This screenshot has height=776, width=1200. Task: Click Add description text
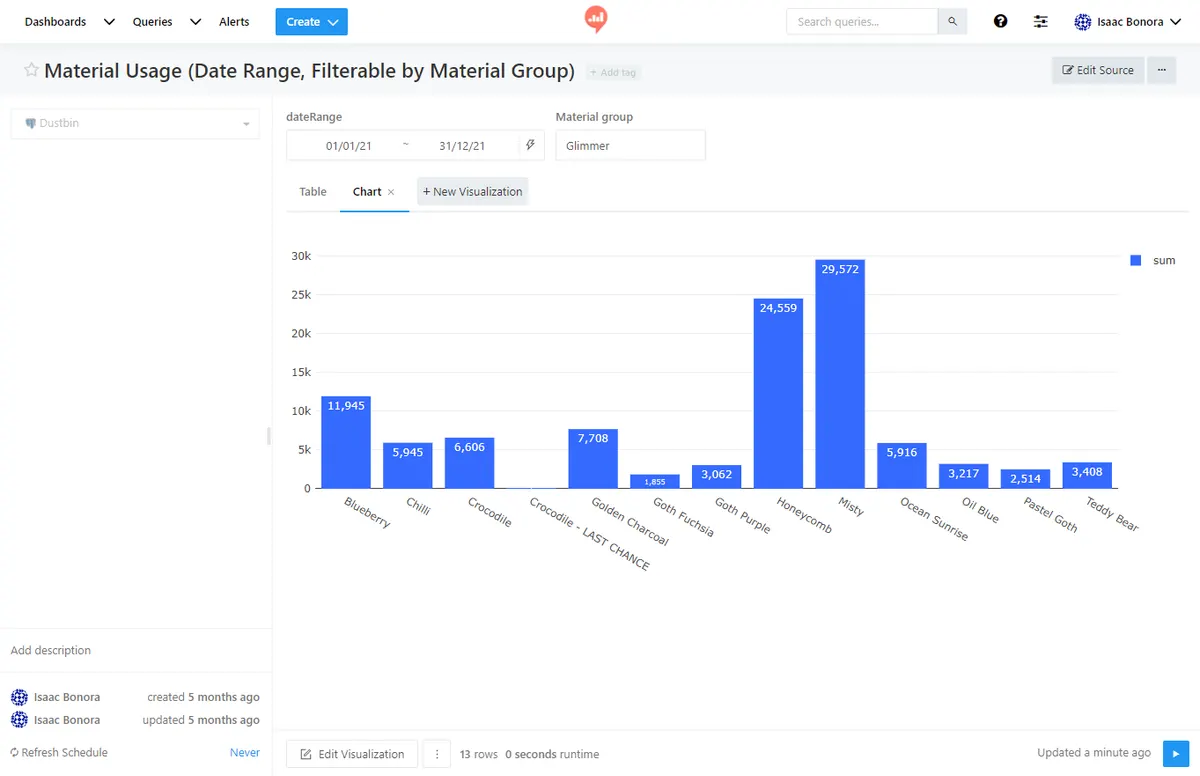pos(51,650)
